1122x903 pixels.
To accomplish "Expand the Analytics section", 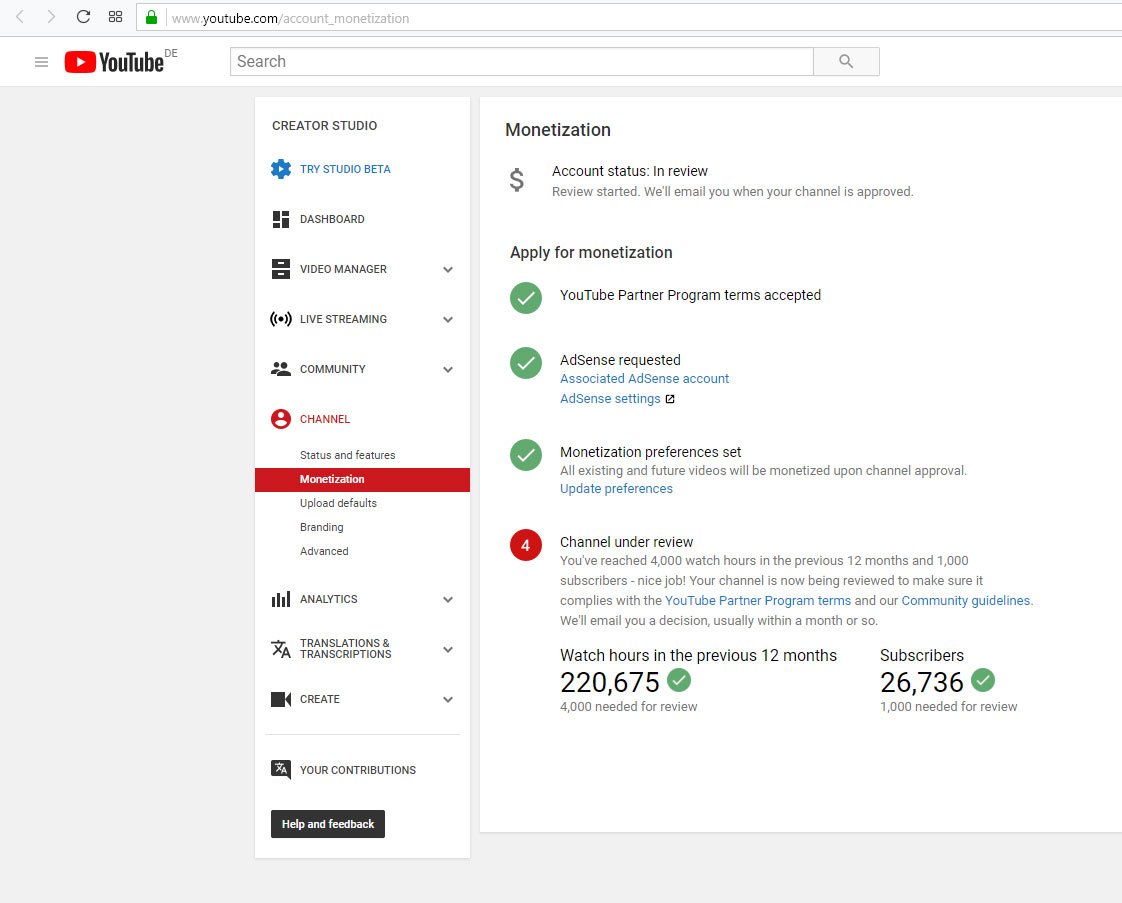I will 448,600.
